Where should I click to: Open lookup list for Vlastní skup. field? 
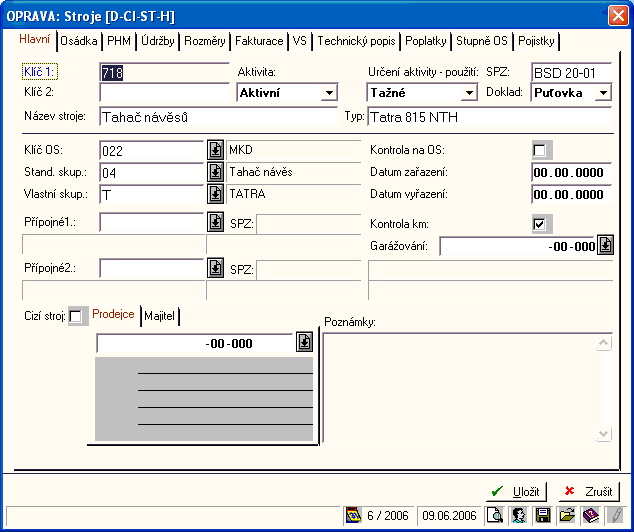coord(216,194)
